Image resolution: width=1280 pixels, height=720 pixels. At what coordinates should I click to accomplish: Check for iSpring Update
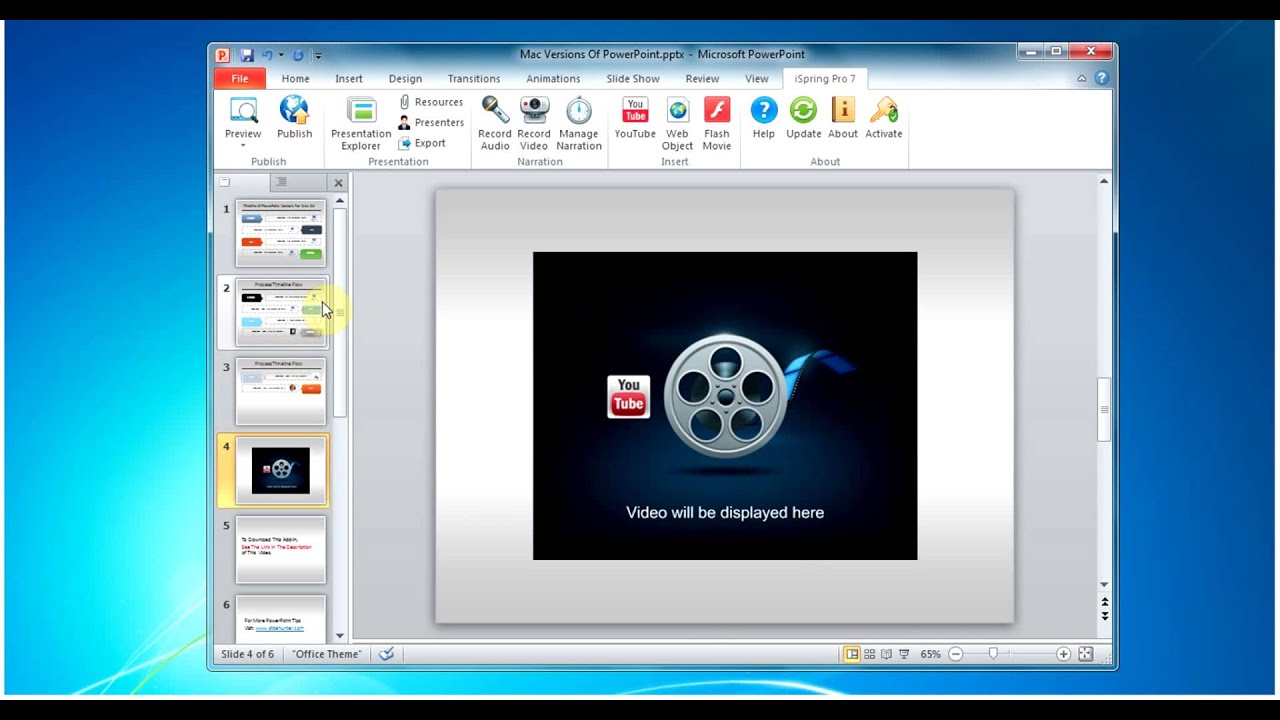(x=803, y=118)
